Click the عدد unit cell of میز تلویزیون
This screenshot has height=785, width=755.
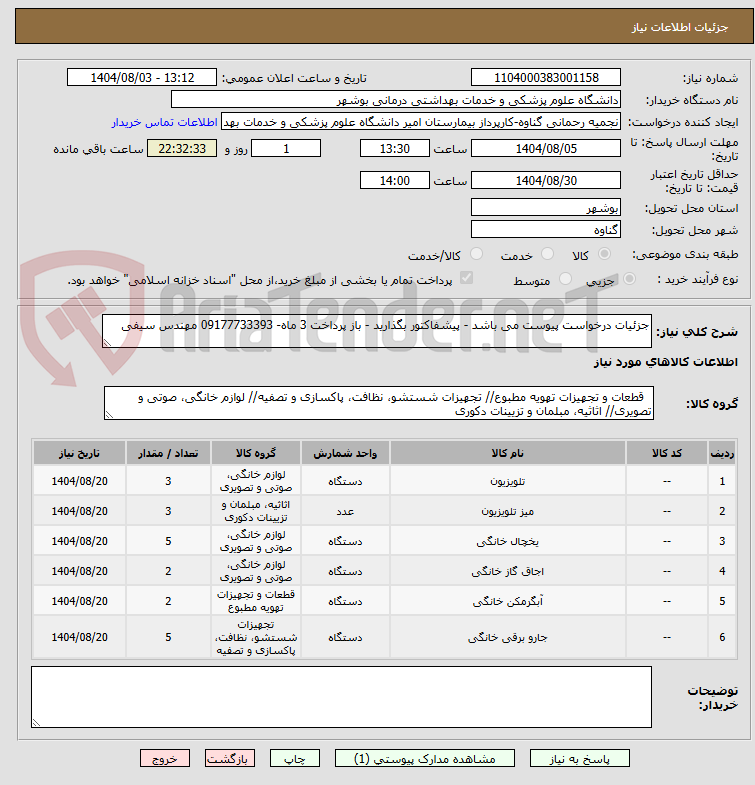tap(345, 511)
